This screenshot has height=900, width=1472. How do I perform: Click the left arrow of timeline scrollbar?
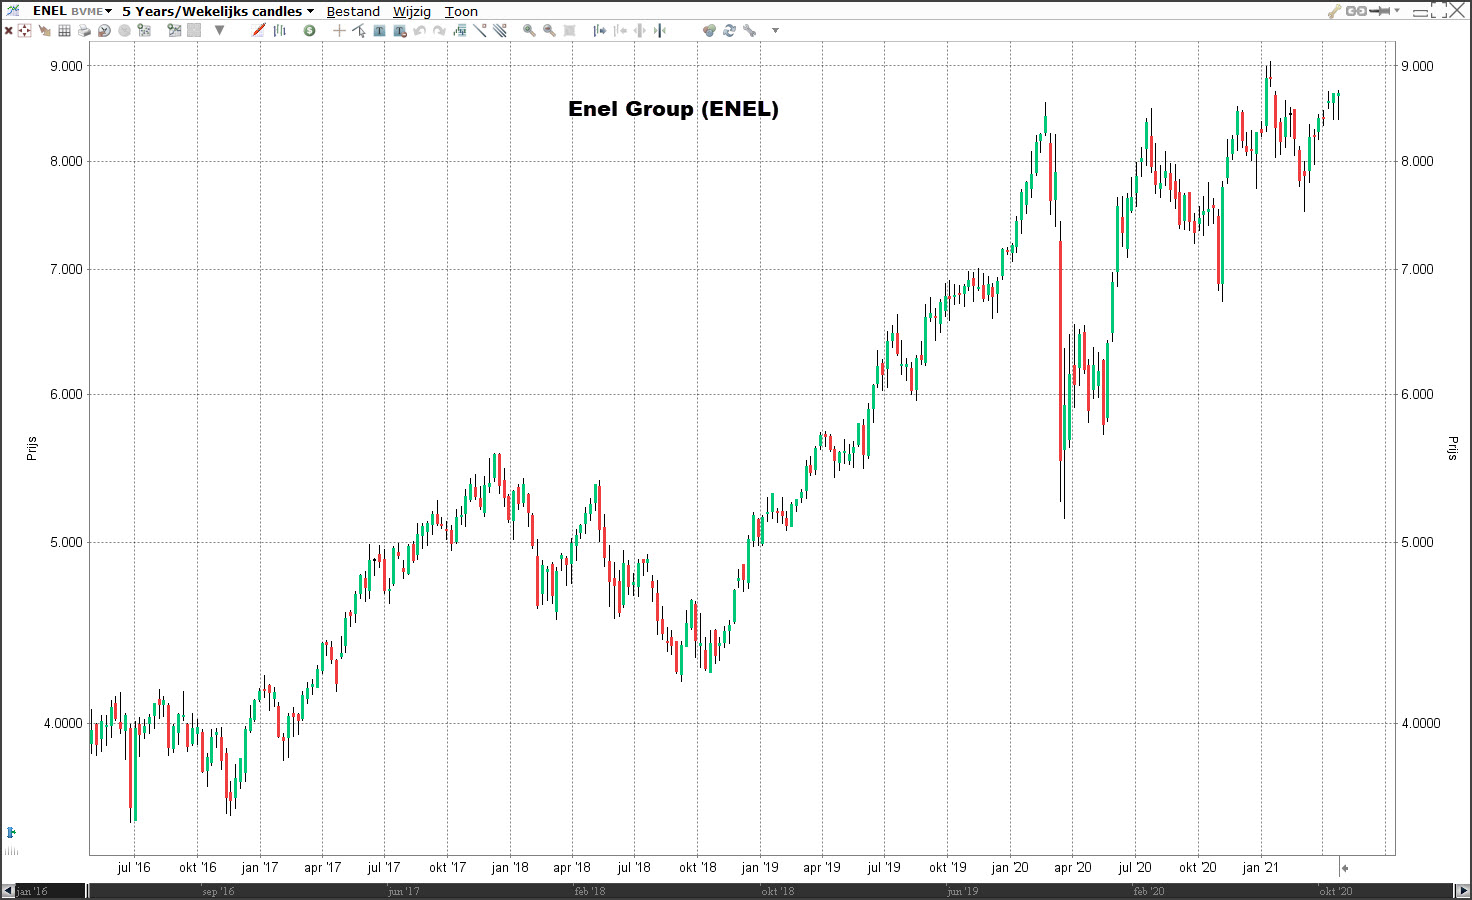pyautogui.click(x=8, y=890)
